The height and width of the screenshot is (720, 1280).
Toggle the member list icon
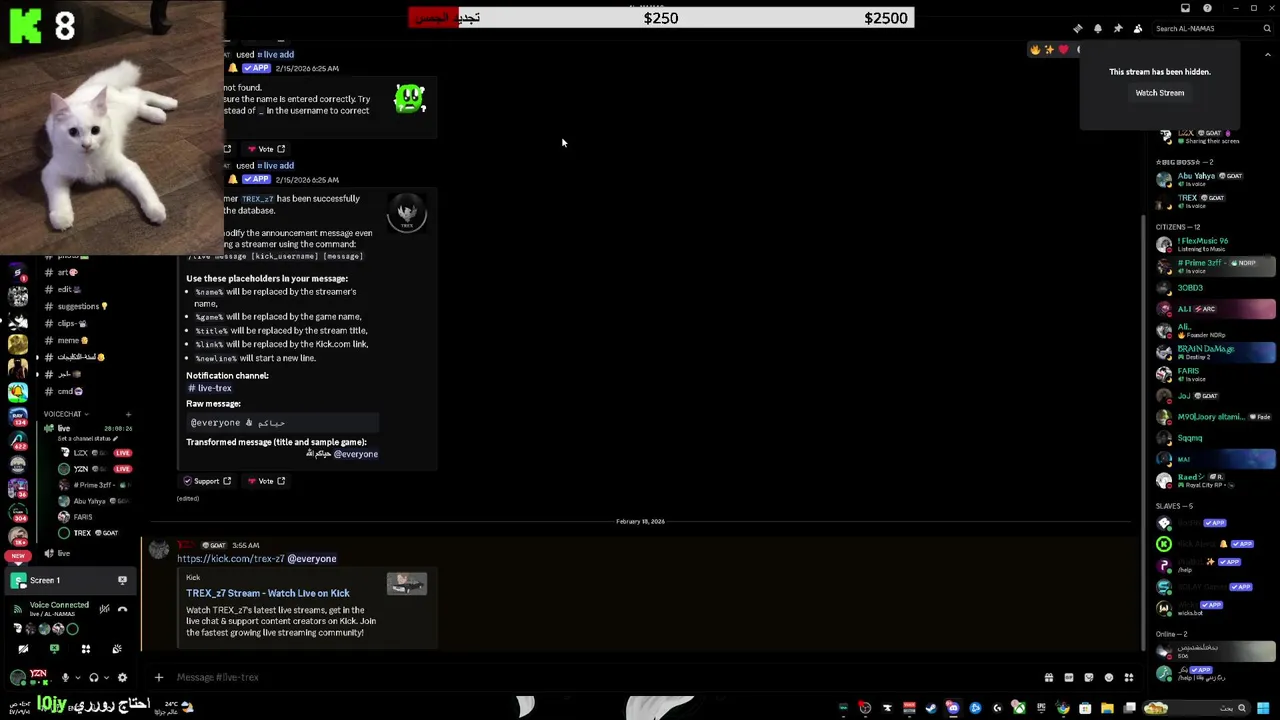click(1137, 28)
